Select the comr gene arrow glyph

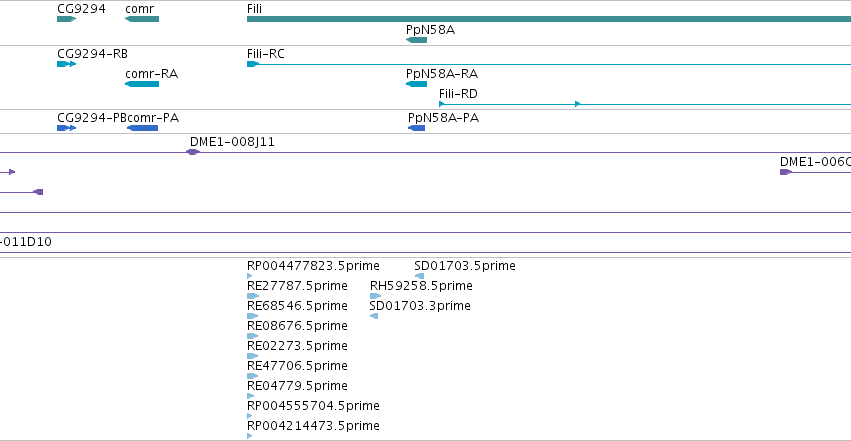142,19
